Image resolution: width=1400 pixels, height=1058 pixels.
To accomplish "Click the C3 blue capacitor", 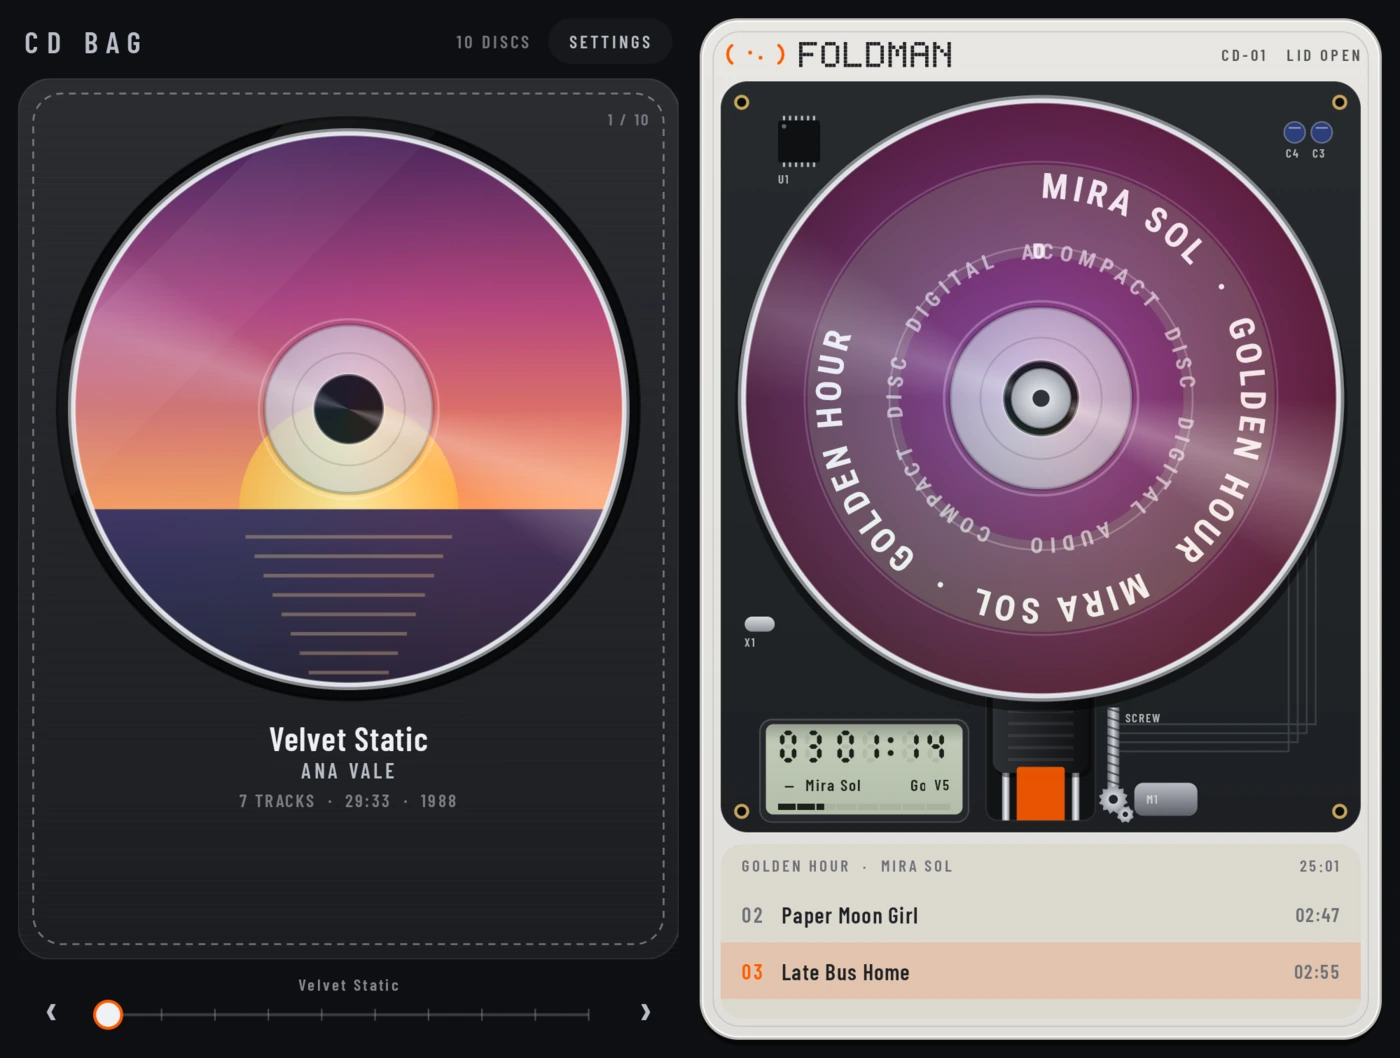I will click(x=1321, y=132).
